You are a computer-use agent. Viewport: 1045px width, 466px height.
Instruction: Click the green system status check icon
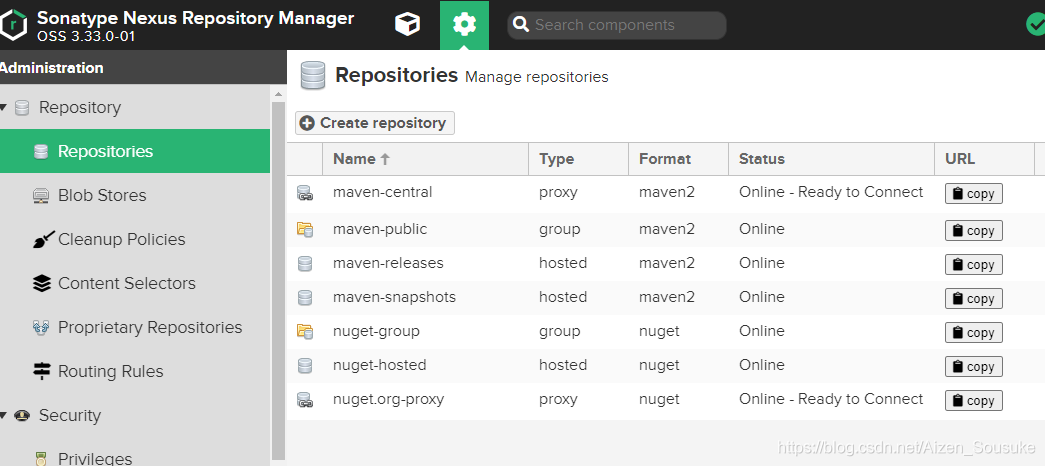[1035, 24]
